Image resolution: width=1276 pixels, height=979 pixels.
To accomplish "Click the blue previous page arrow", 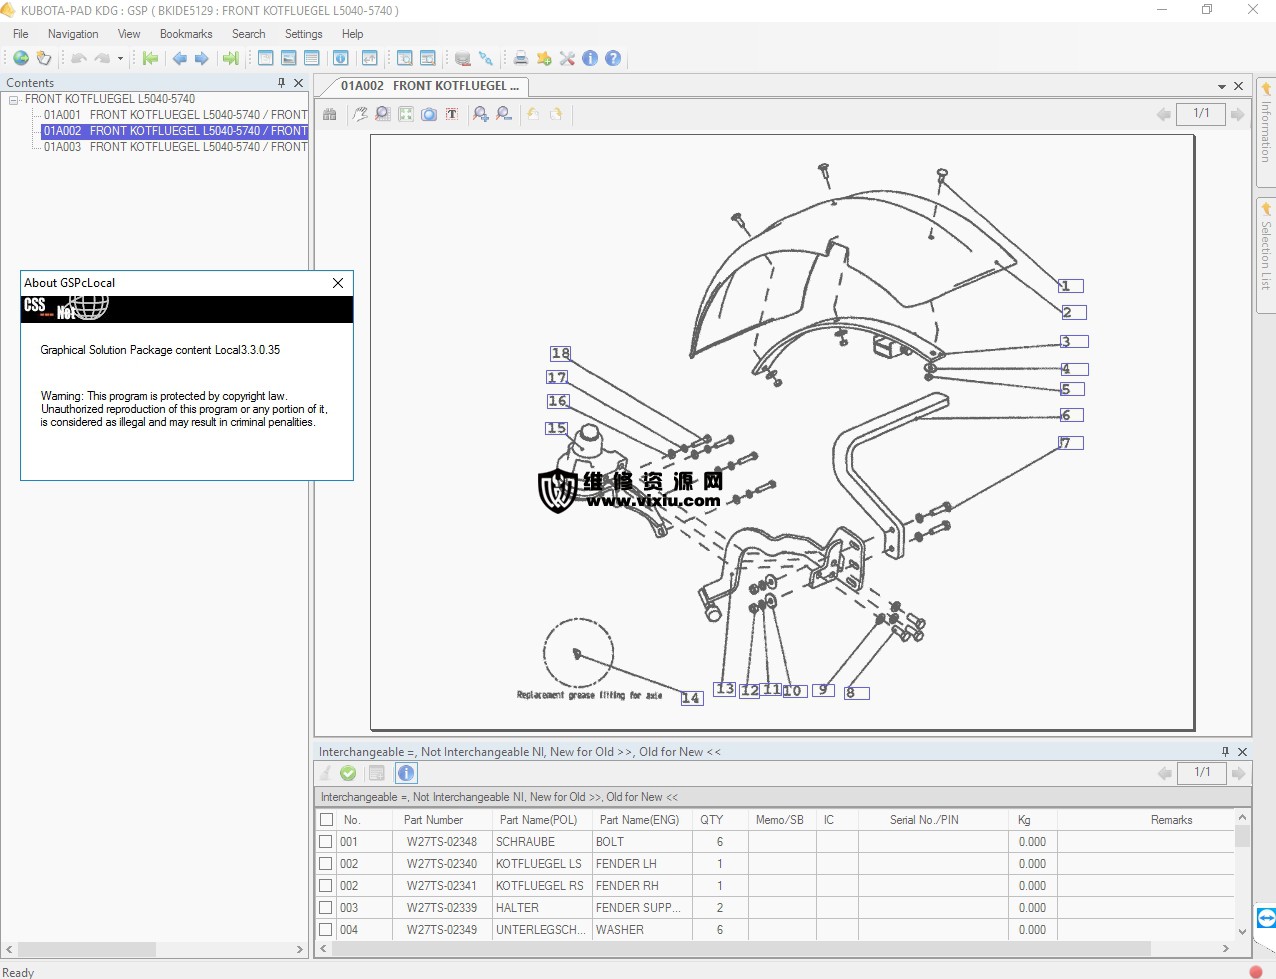I will point(180,58).
